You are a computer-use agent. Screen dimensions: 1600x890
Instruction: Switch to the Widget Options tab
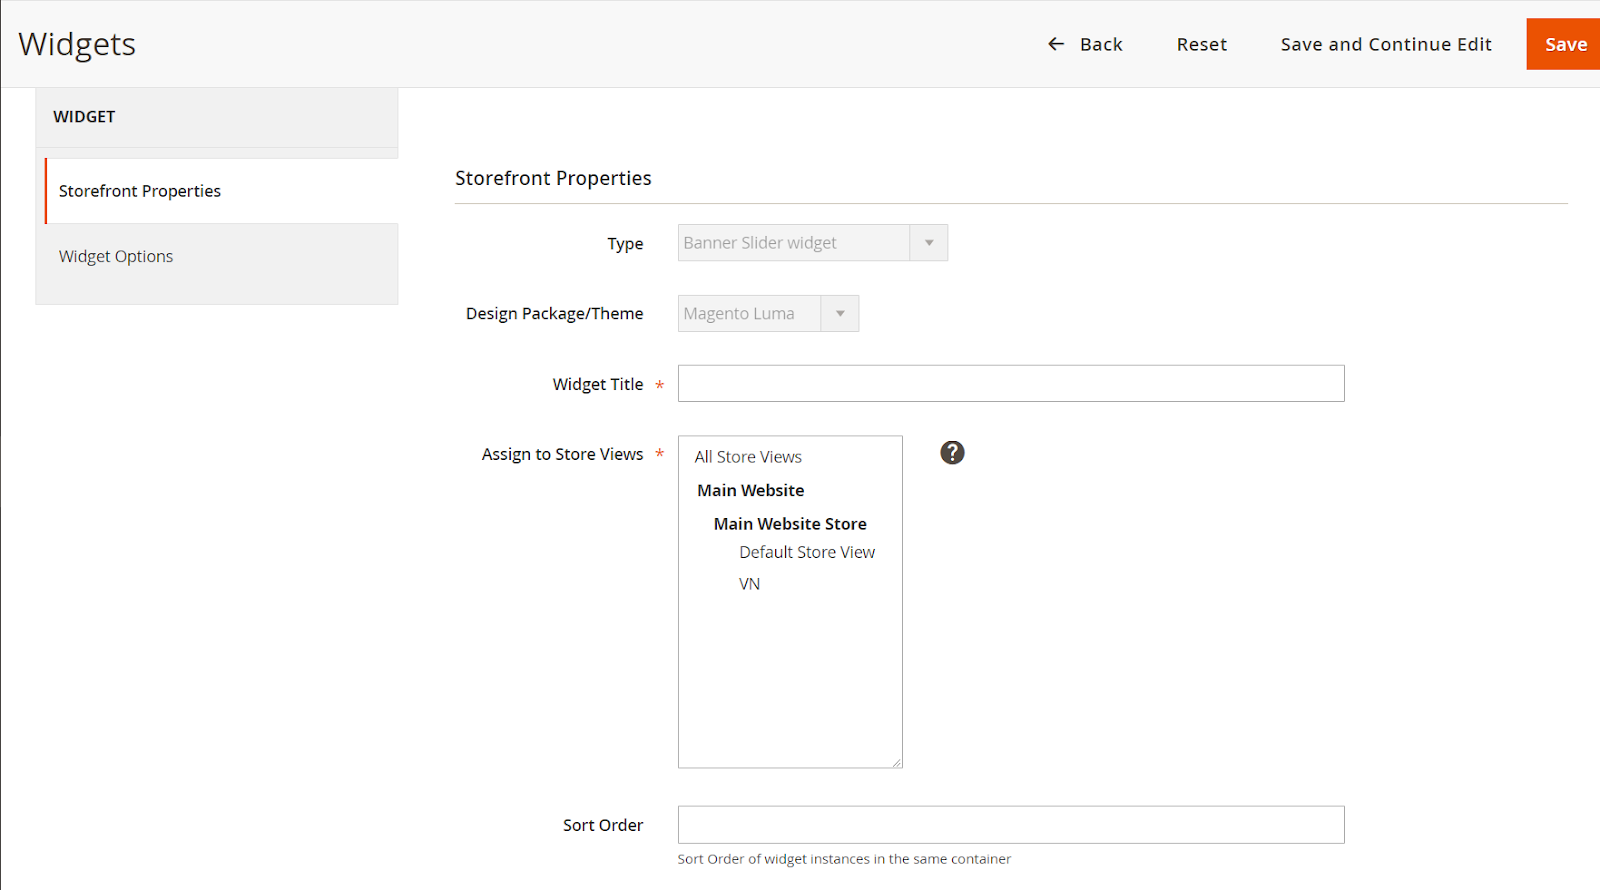click(116, 256)
